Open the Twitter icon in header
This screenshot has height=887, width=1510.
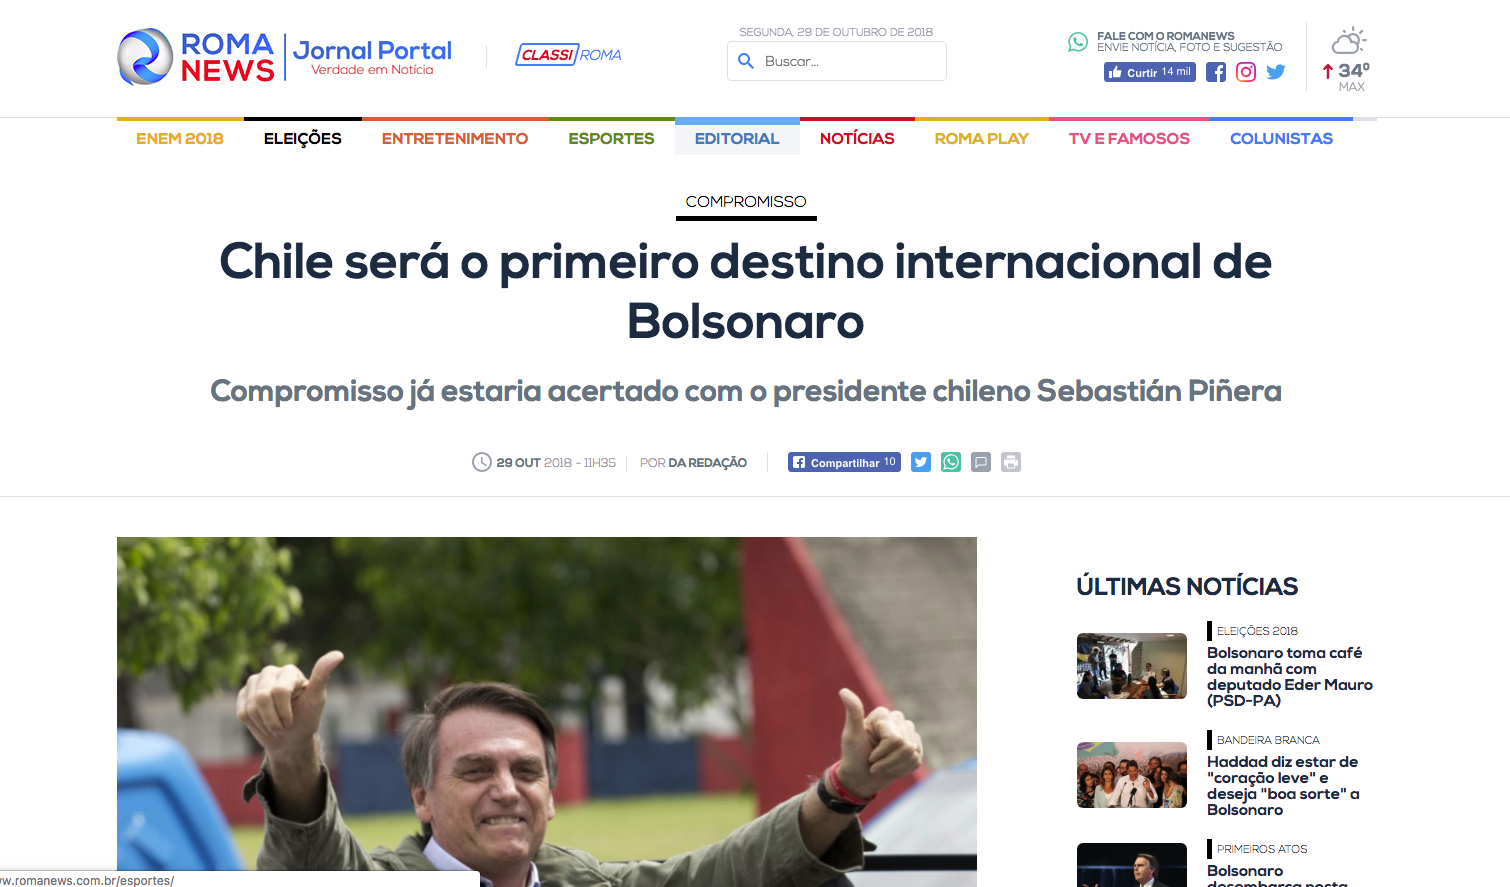(1276, 72)
